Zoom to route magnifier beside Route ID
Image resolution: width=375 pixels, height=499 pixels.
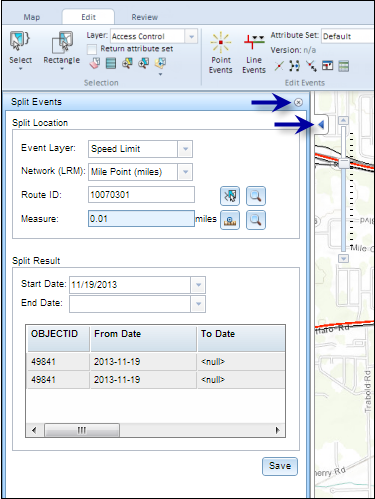coord(256,196)
